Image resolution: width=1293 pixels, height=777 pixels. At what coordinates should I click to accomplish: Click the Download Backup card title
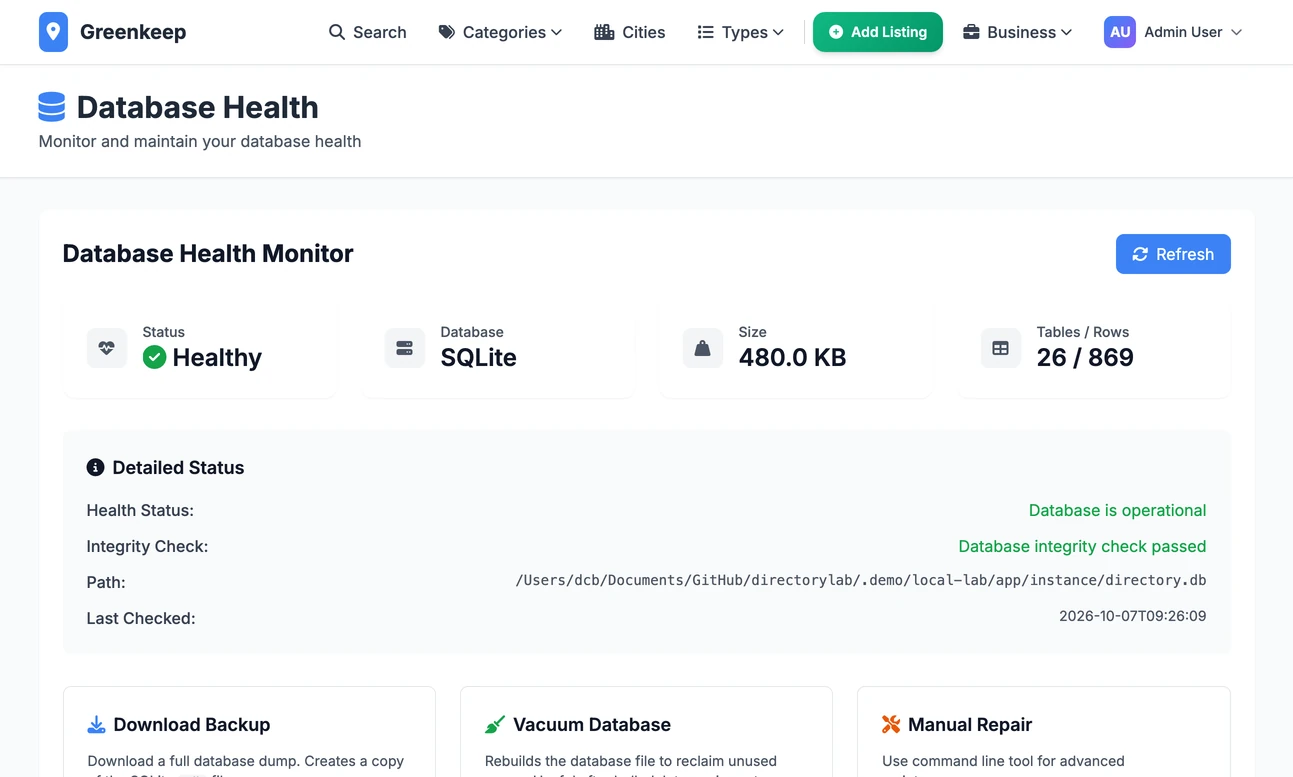pyautogui.click(x=192, y=724)
